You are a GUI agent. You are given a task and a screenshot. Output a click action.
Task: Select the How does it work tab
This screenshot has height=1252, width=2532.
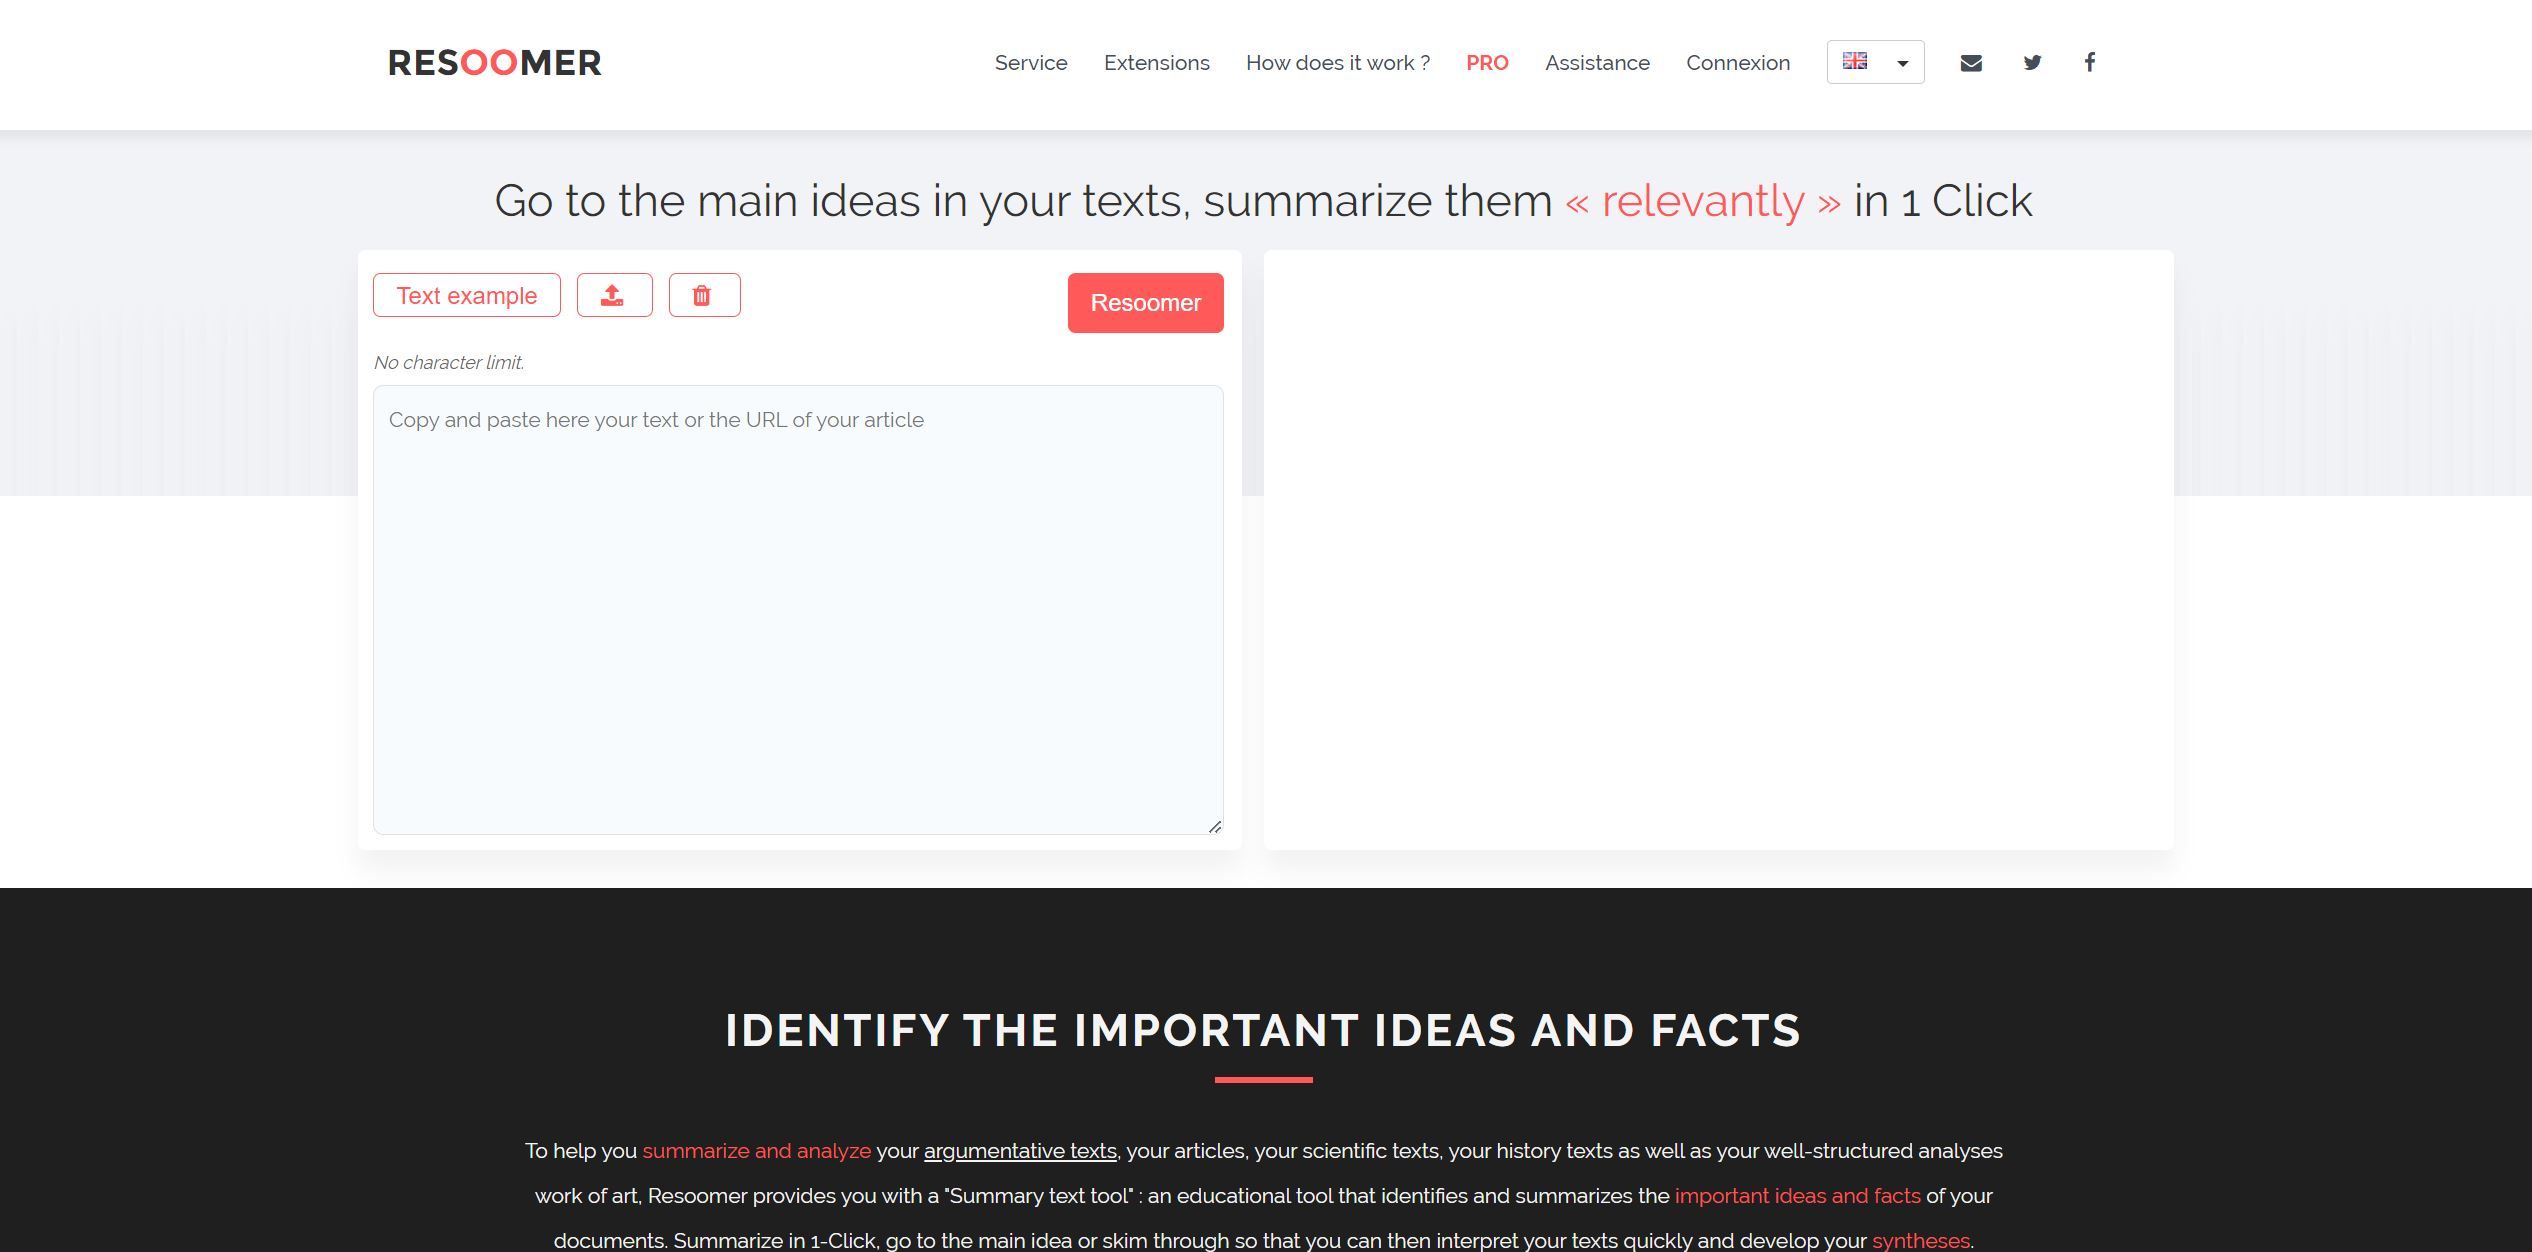click(1337, 61)
